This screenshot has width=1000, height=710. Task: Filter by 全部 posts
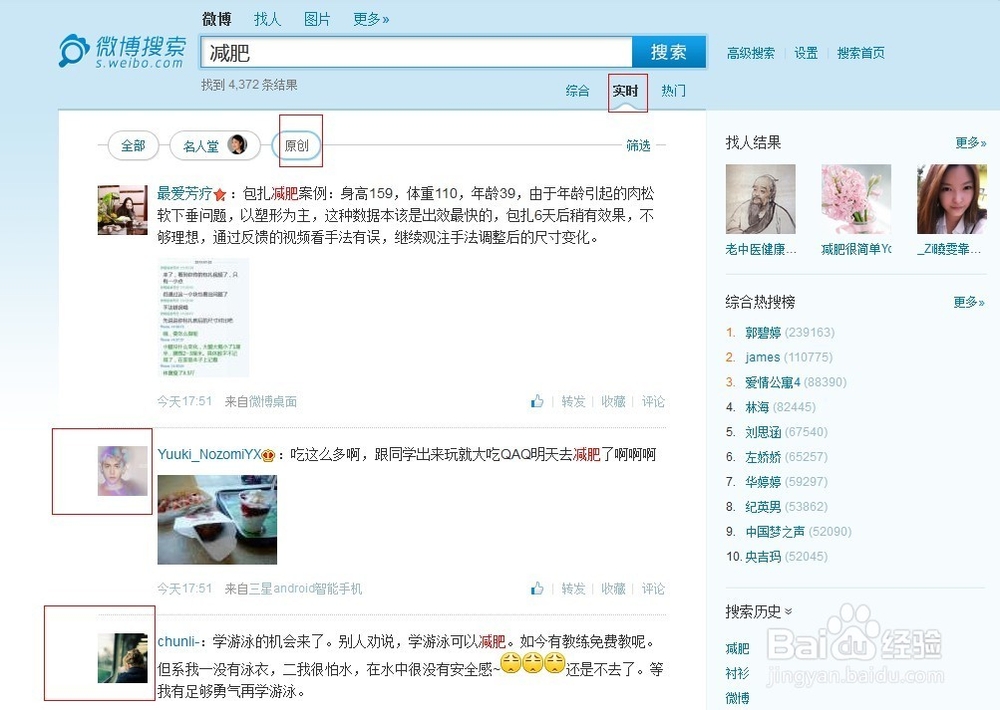pos(133,145)
